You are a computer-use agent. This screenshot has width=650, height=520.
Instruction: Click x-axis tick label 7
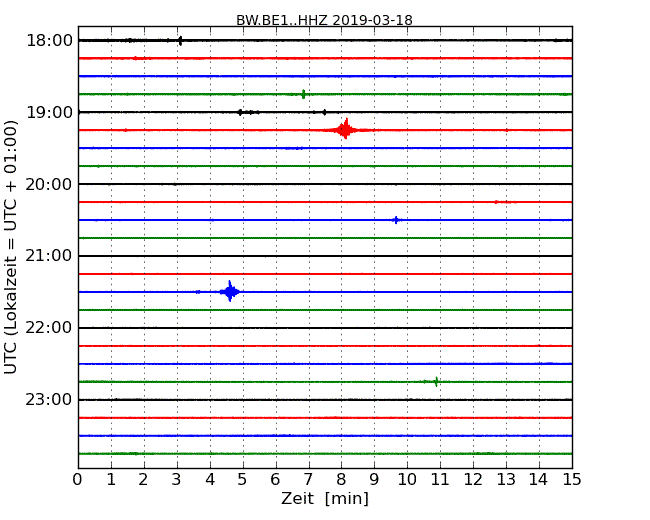pos(308,479)
